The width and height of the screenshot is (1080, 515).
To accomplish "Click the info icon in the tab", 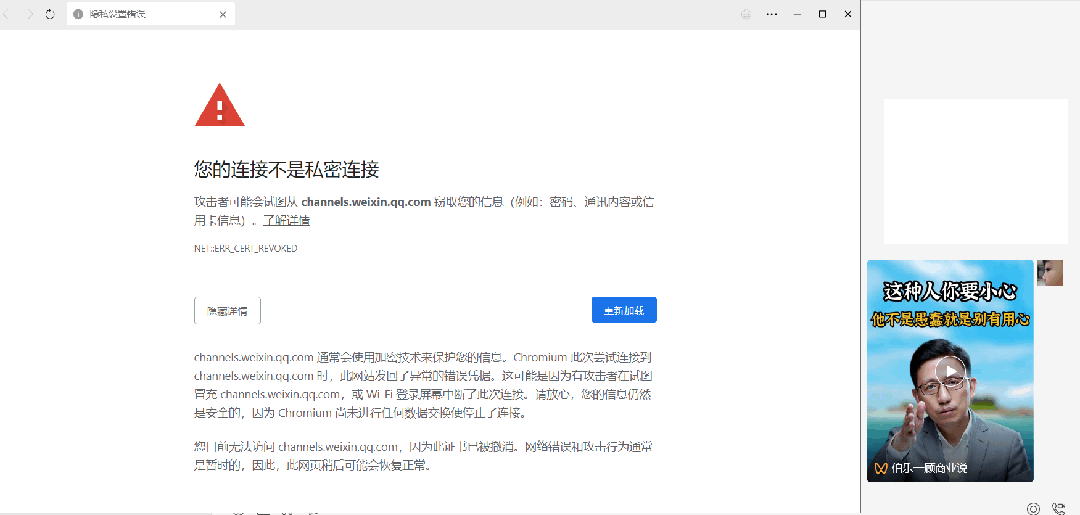I will (x=78, y=14).
